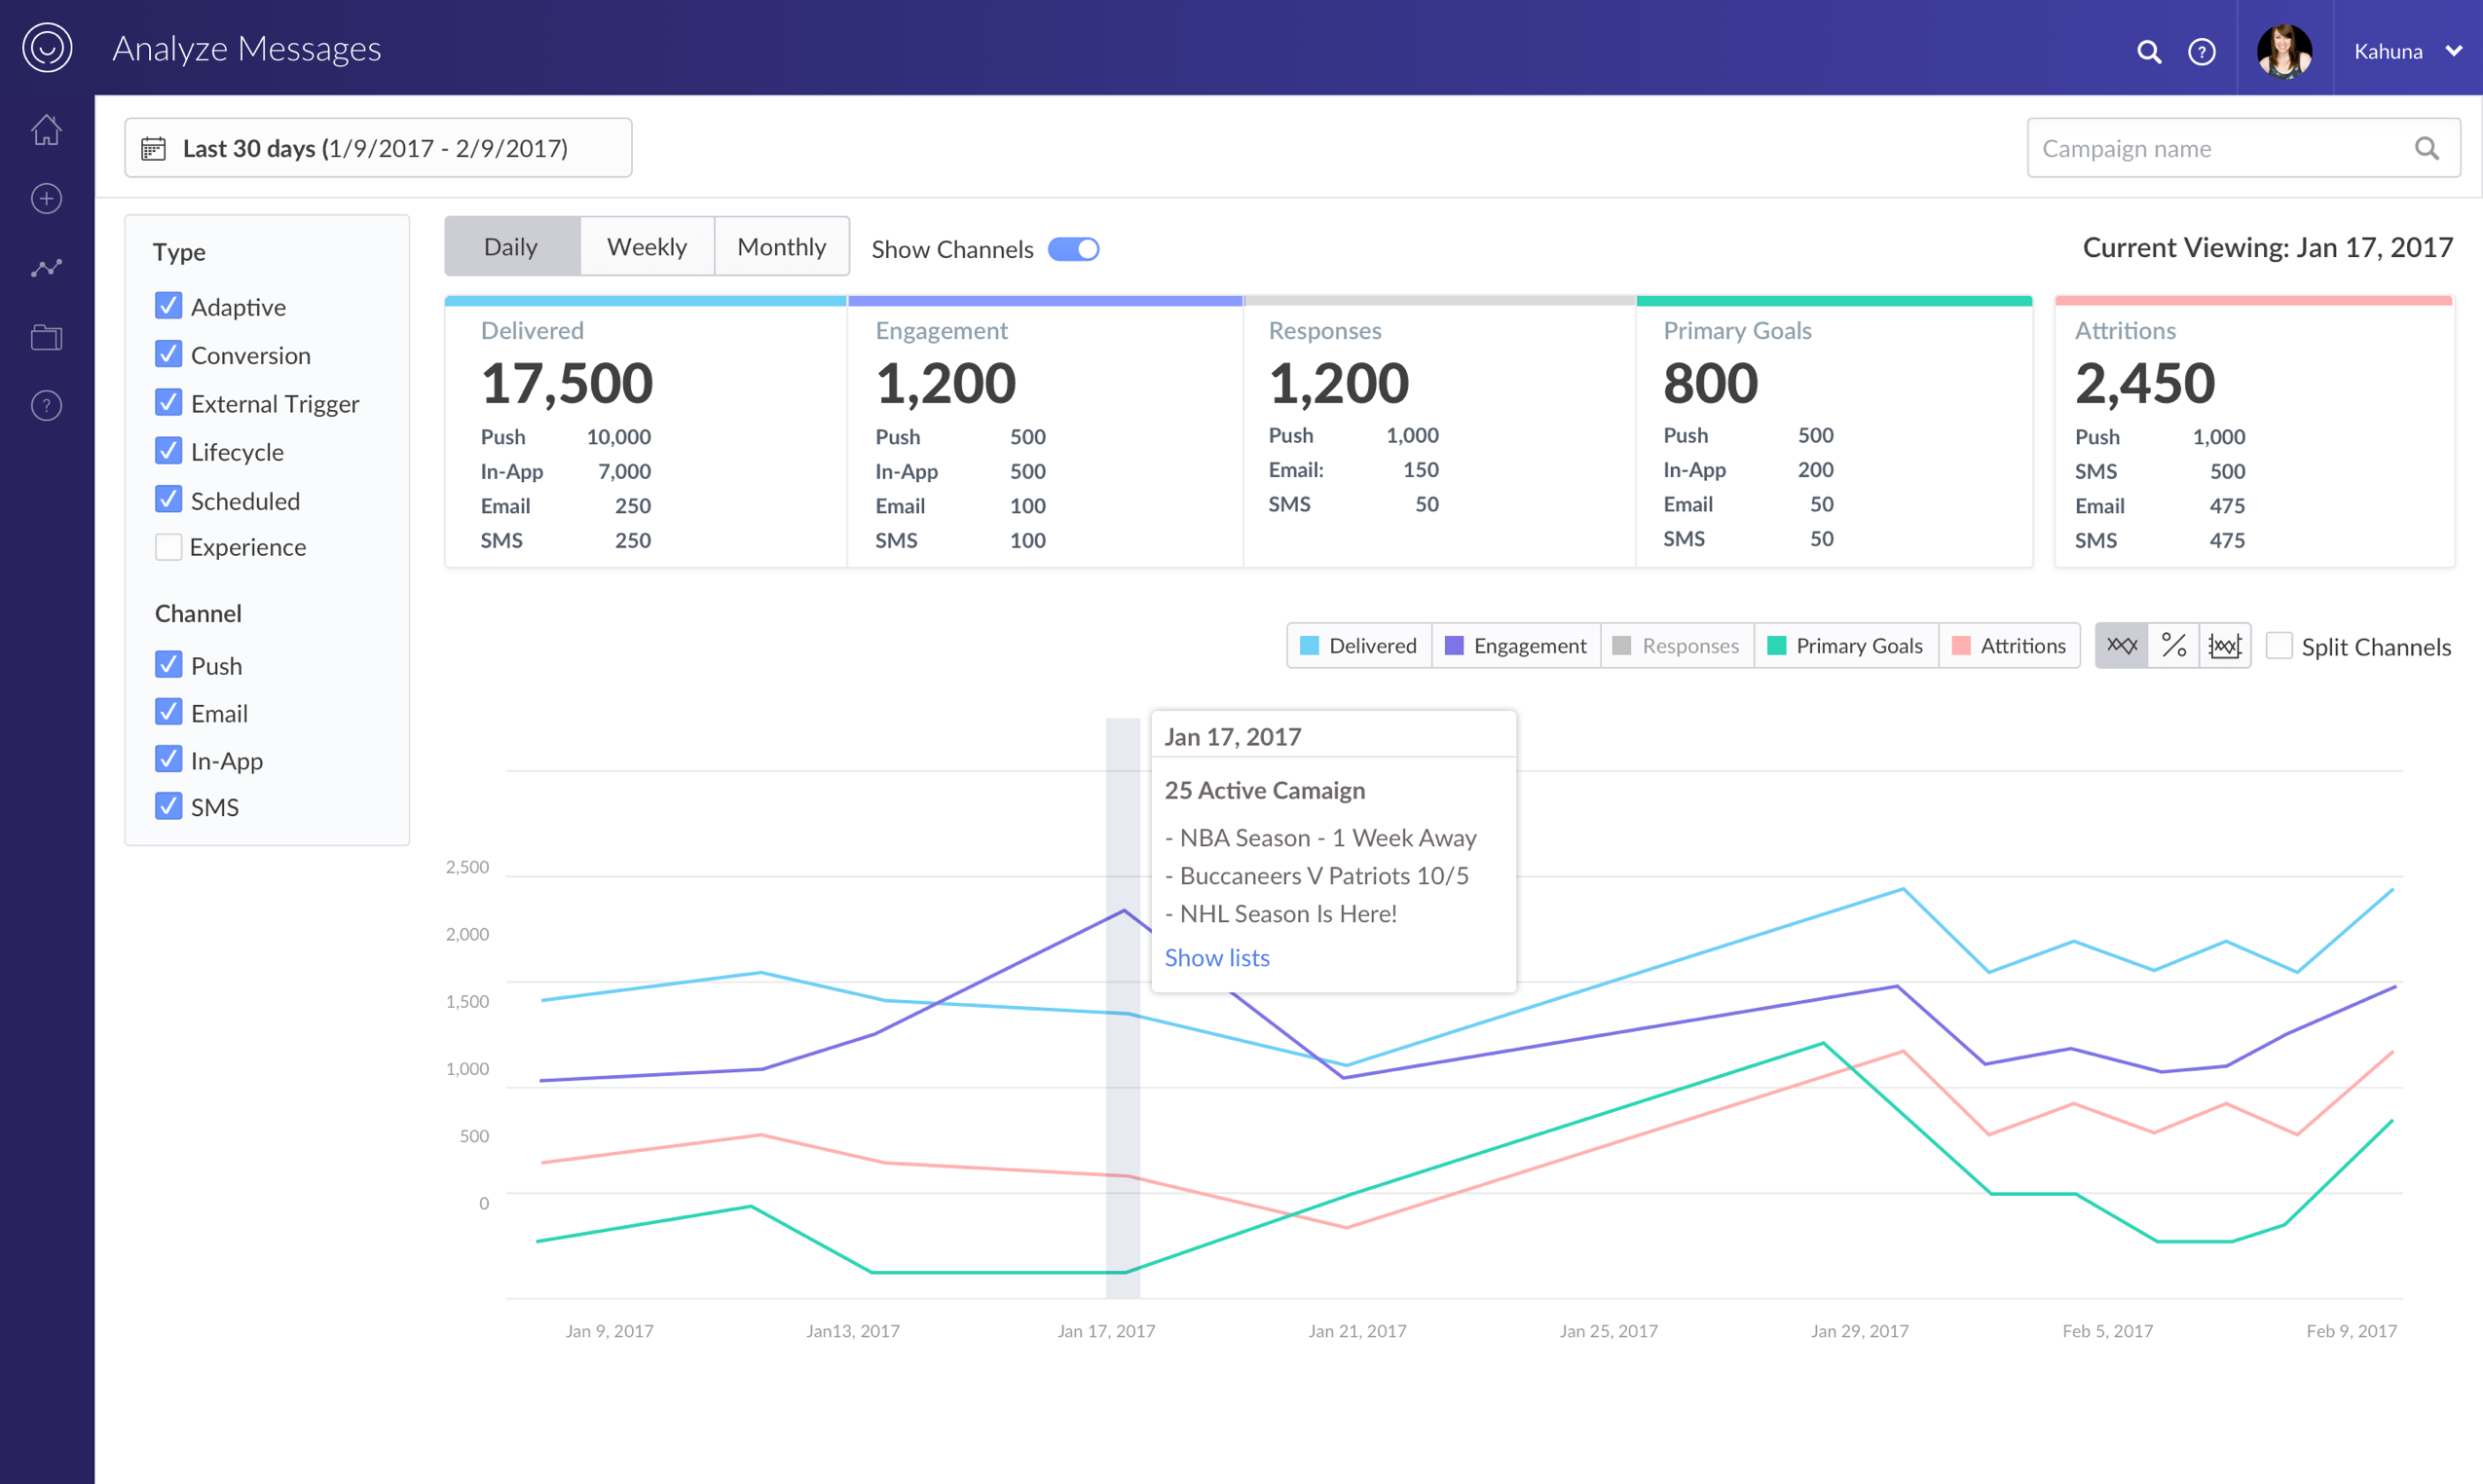The width and height of the screenshot is (2483, 1484).
Task: Enable the Split Channels checkbox
Action: [x=2278, y=645]
